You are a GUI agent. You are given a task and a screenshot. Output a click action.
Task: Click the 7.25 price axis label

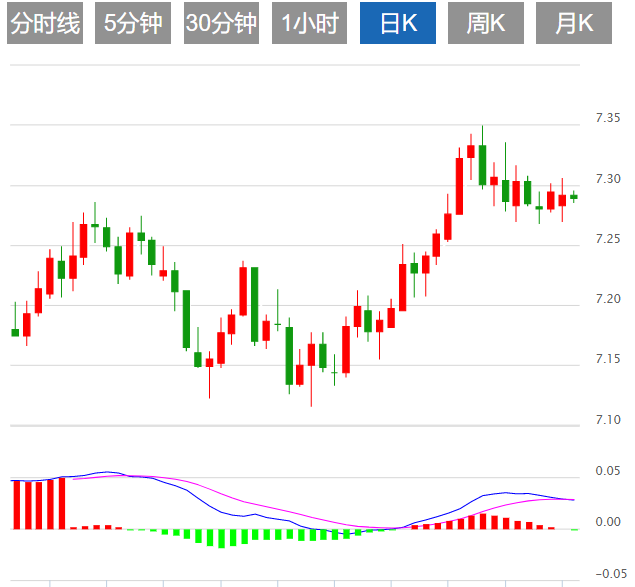(x=607, y=239)
